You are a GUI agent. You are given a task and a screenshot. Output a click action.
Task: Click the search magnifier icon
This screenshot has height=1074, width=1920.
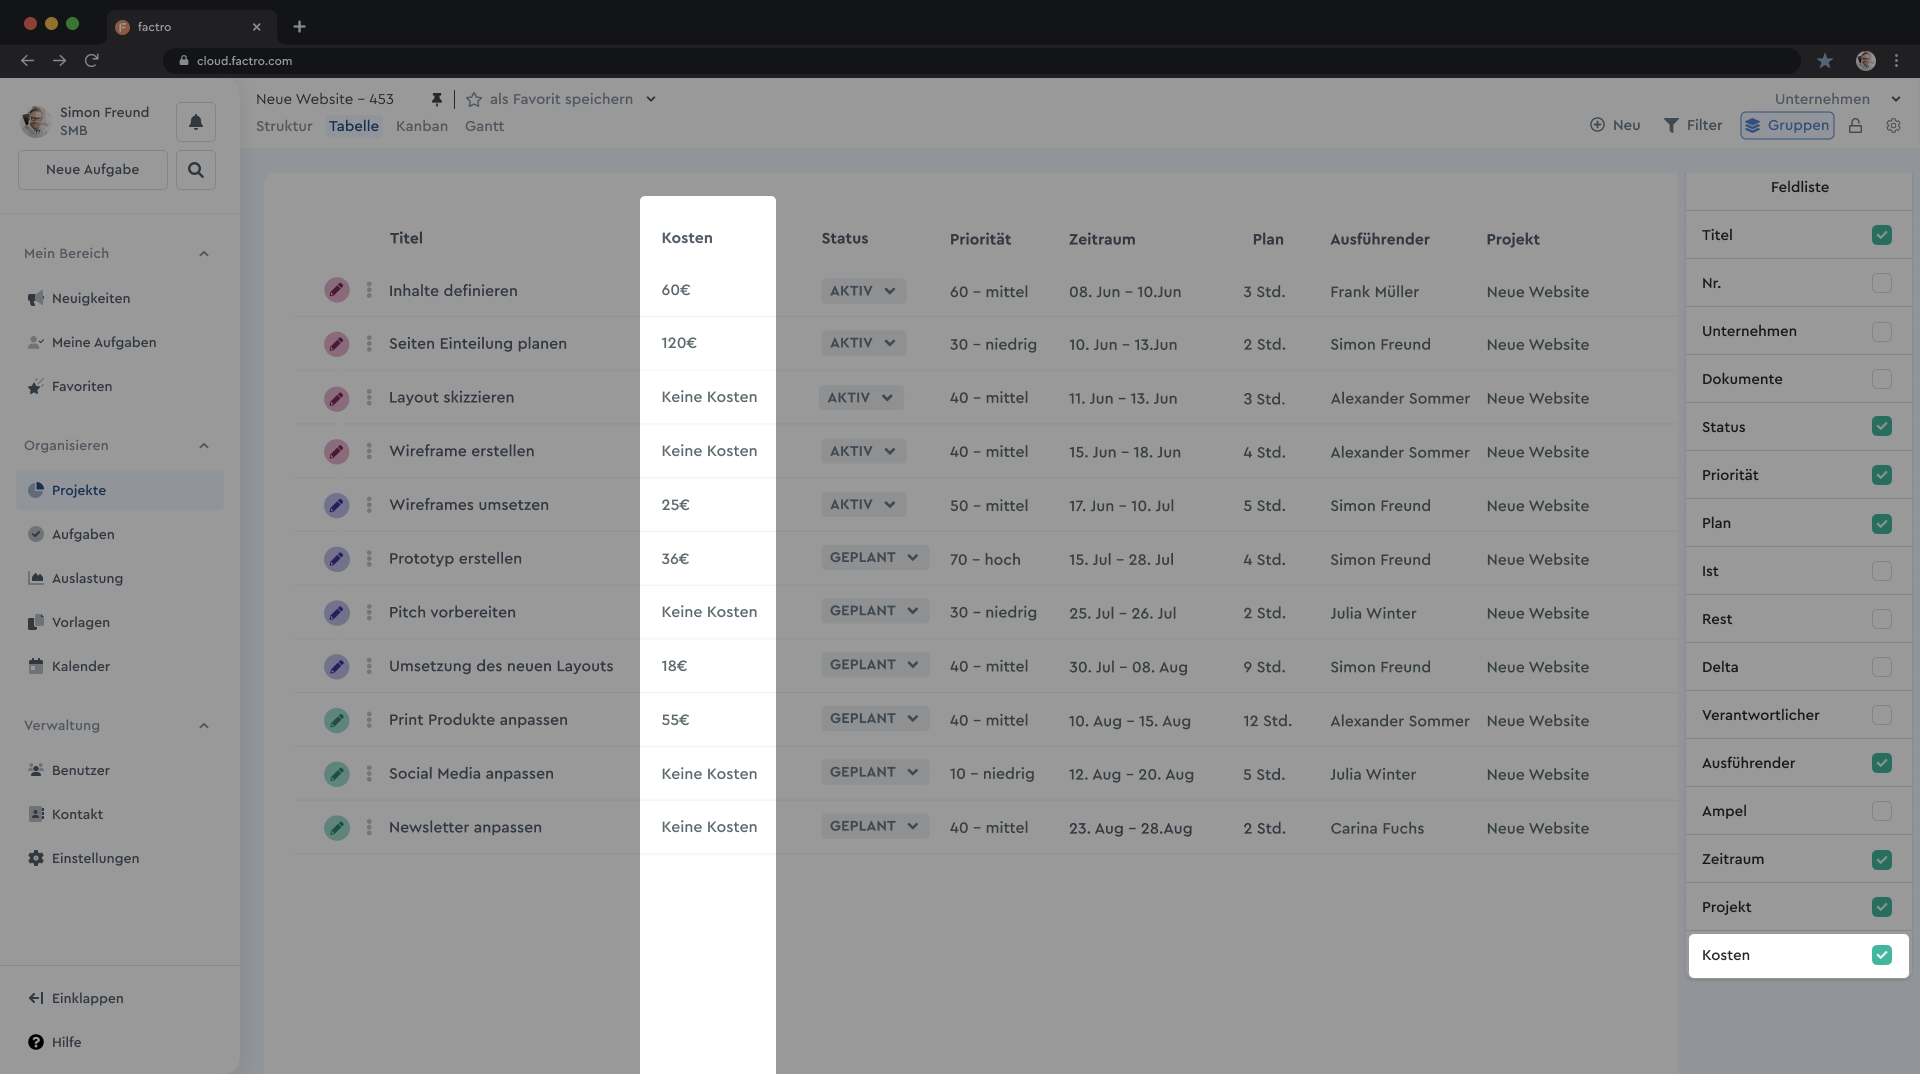tap(196, 170)
